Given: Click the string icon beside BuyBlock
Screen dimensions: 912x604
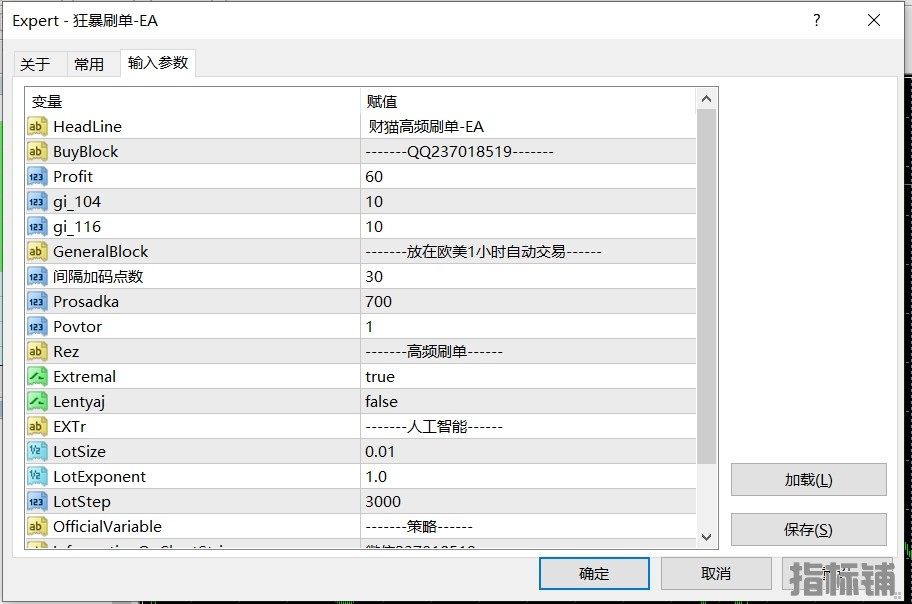Looking at the screenshot, I should 37,151.
